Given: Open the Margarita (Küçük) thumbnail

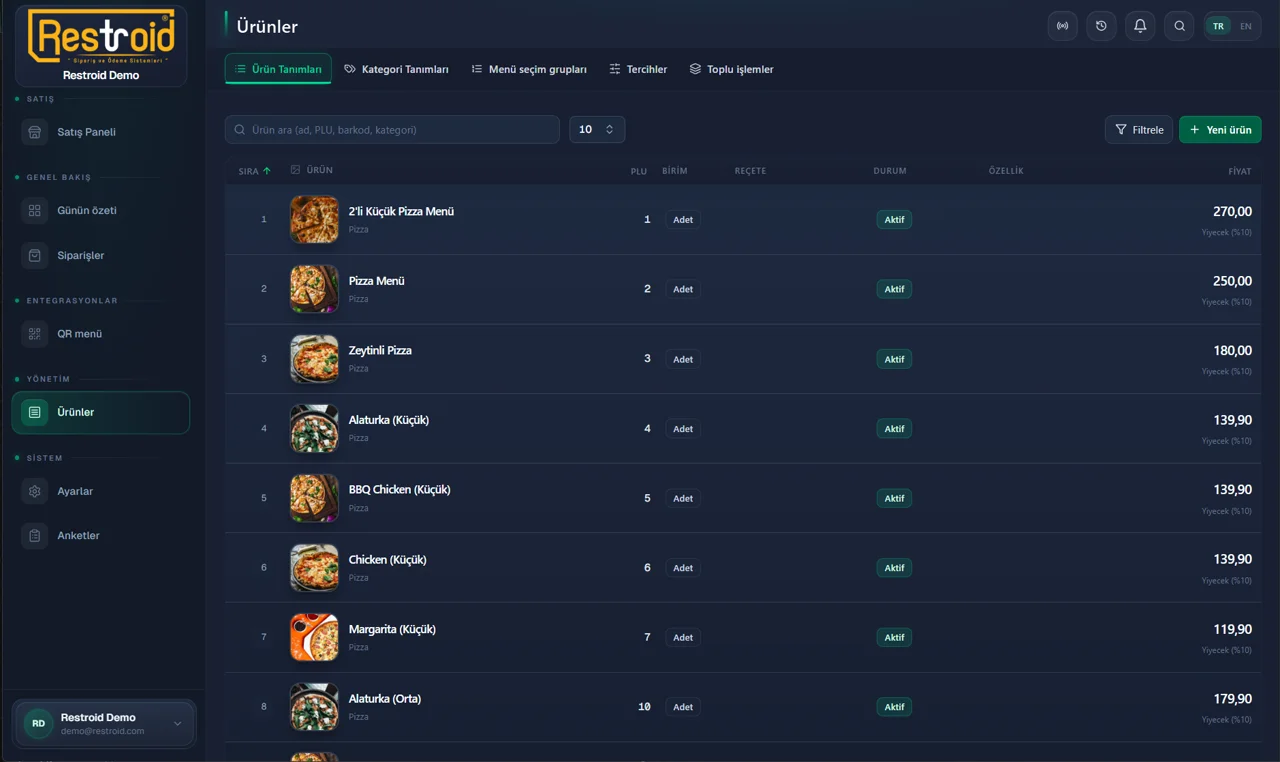Looking at the screenshot, I should [314, 637].
